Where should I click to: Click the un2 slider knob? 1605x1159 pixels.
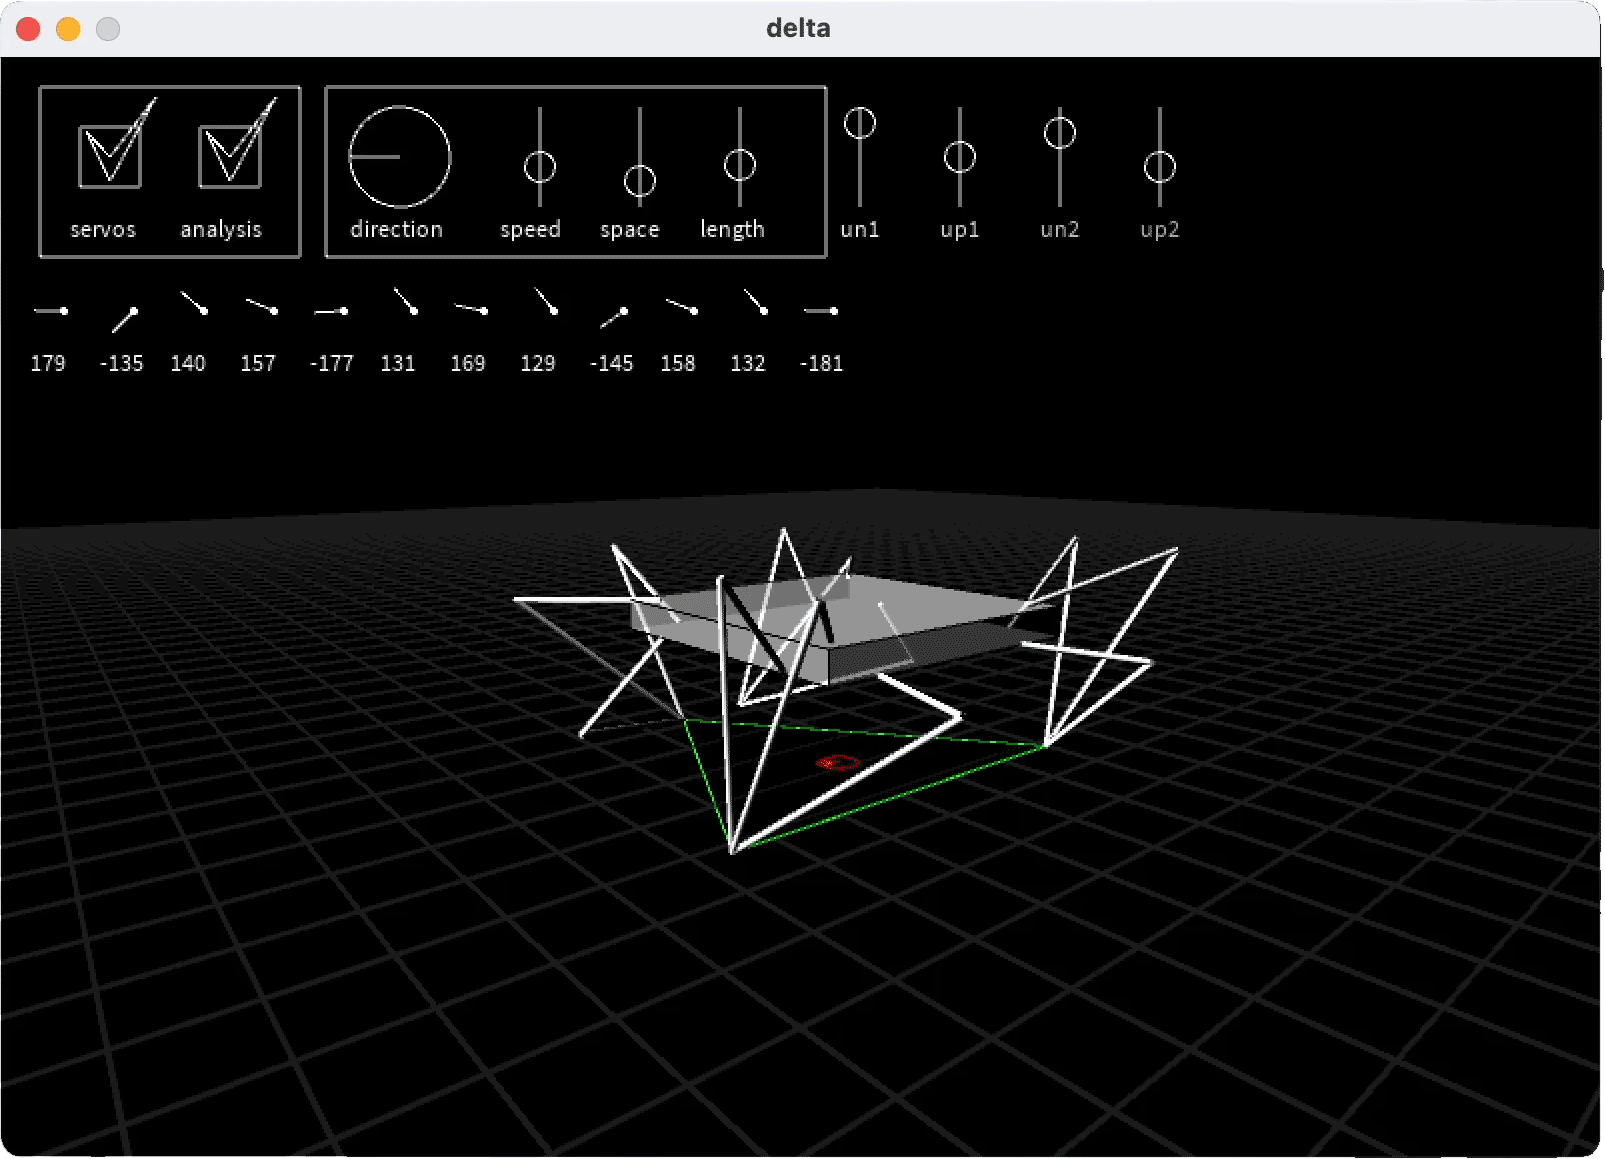tap(1060, 133)
